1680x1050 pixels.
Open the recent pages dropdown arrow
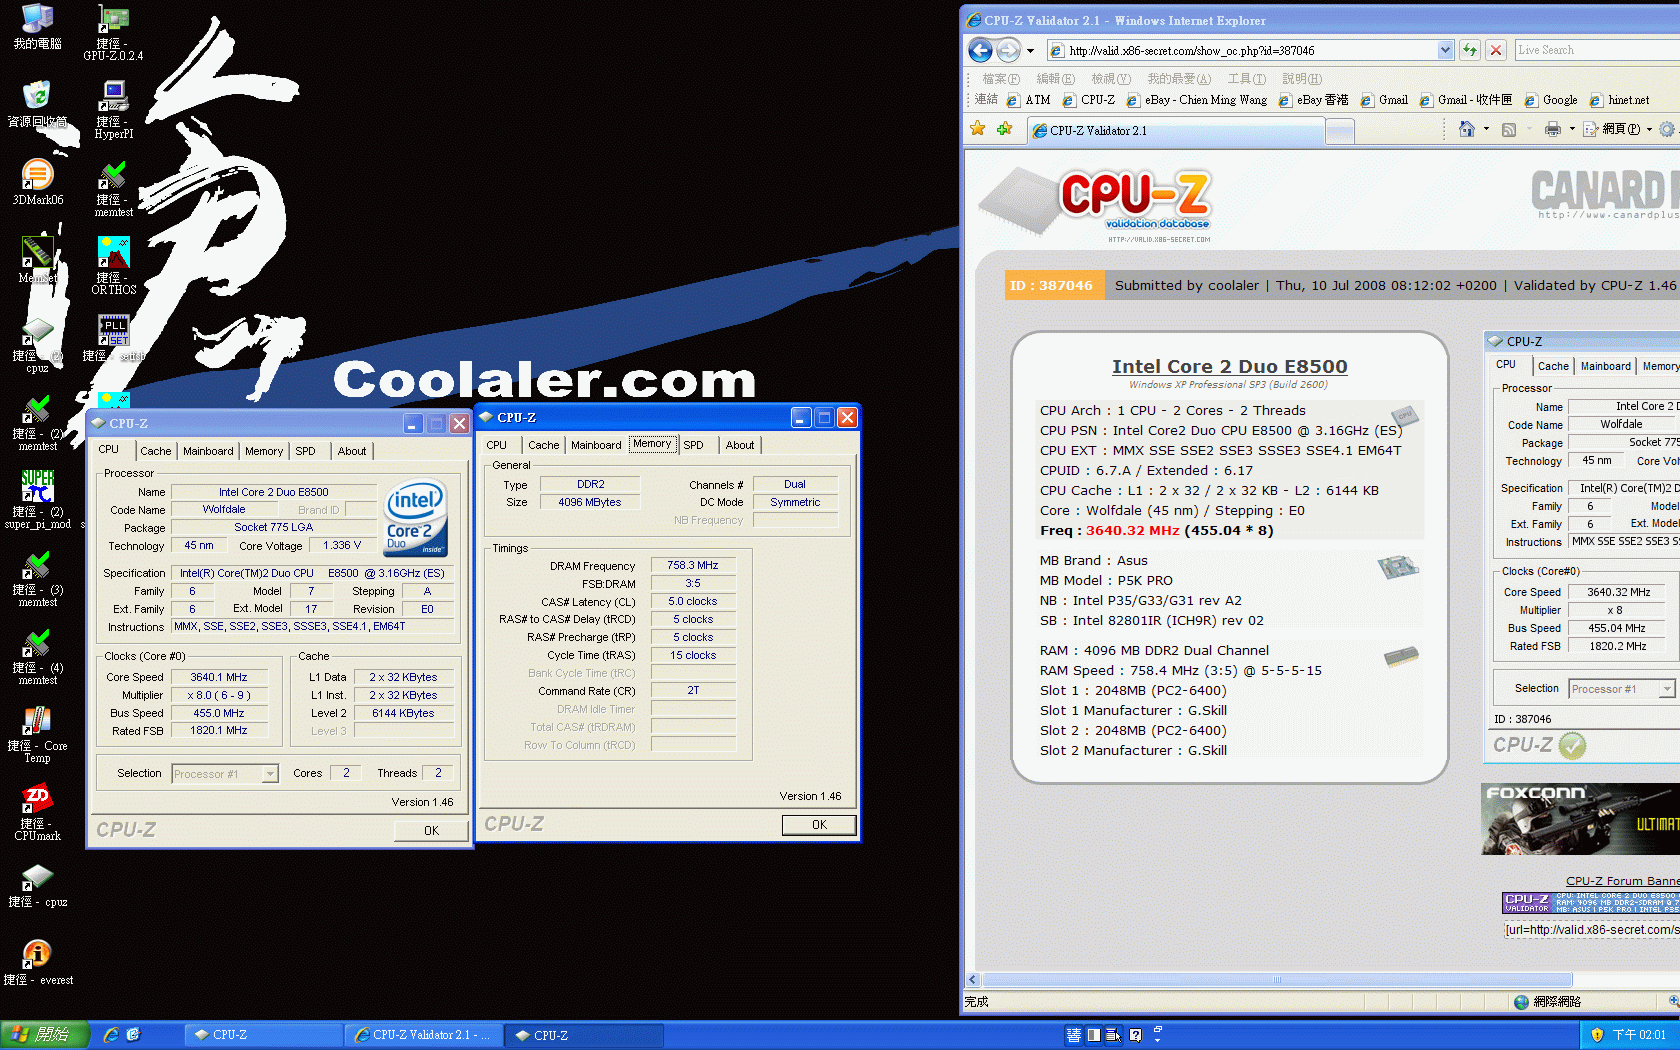(1030, 50)
